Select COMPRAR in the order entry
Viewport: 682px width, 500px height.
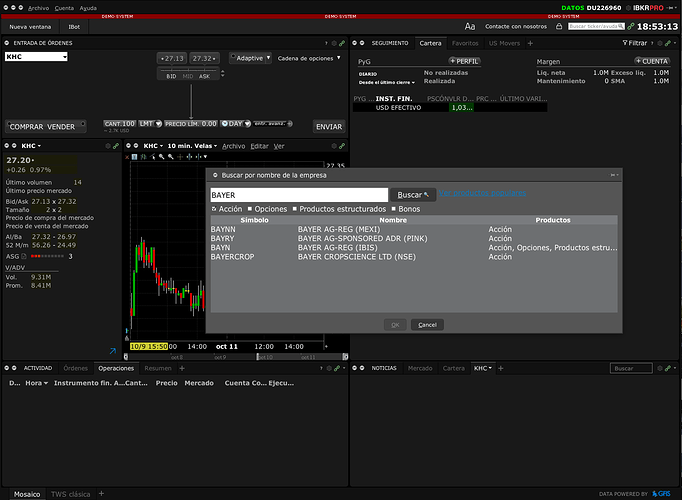(27, 127)
